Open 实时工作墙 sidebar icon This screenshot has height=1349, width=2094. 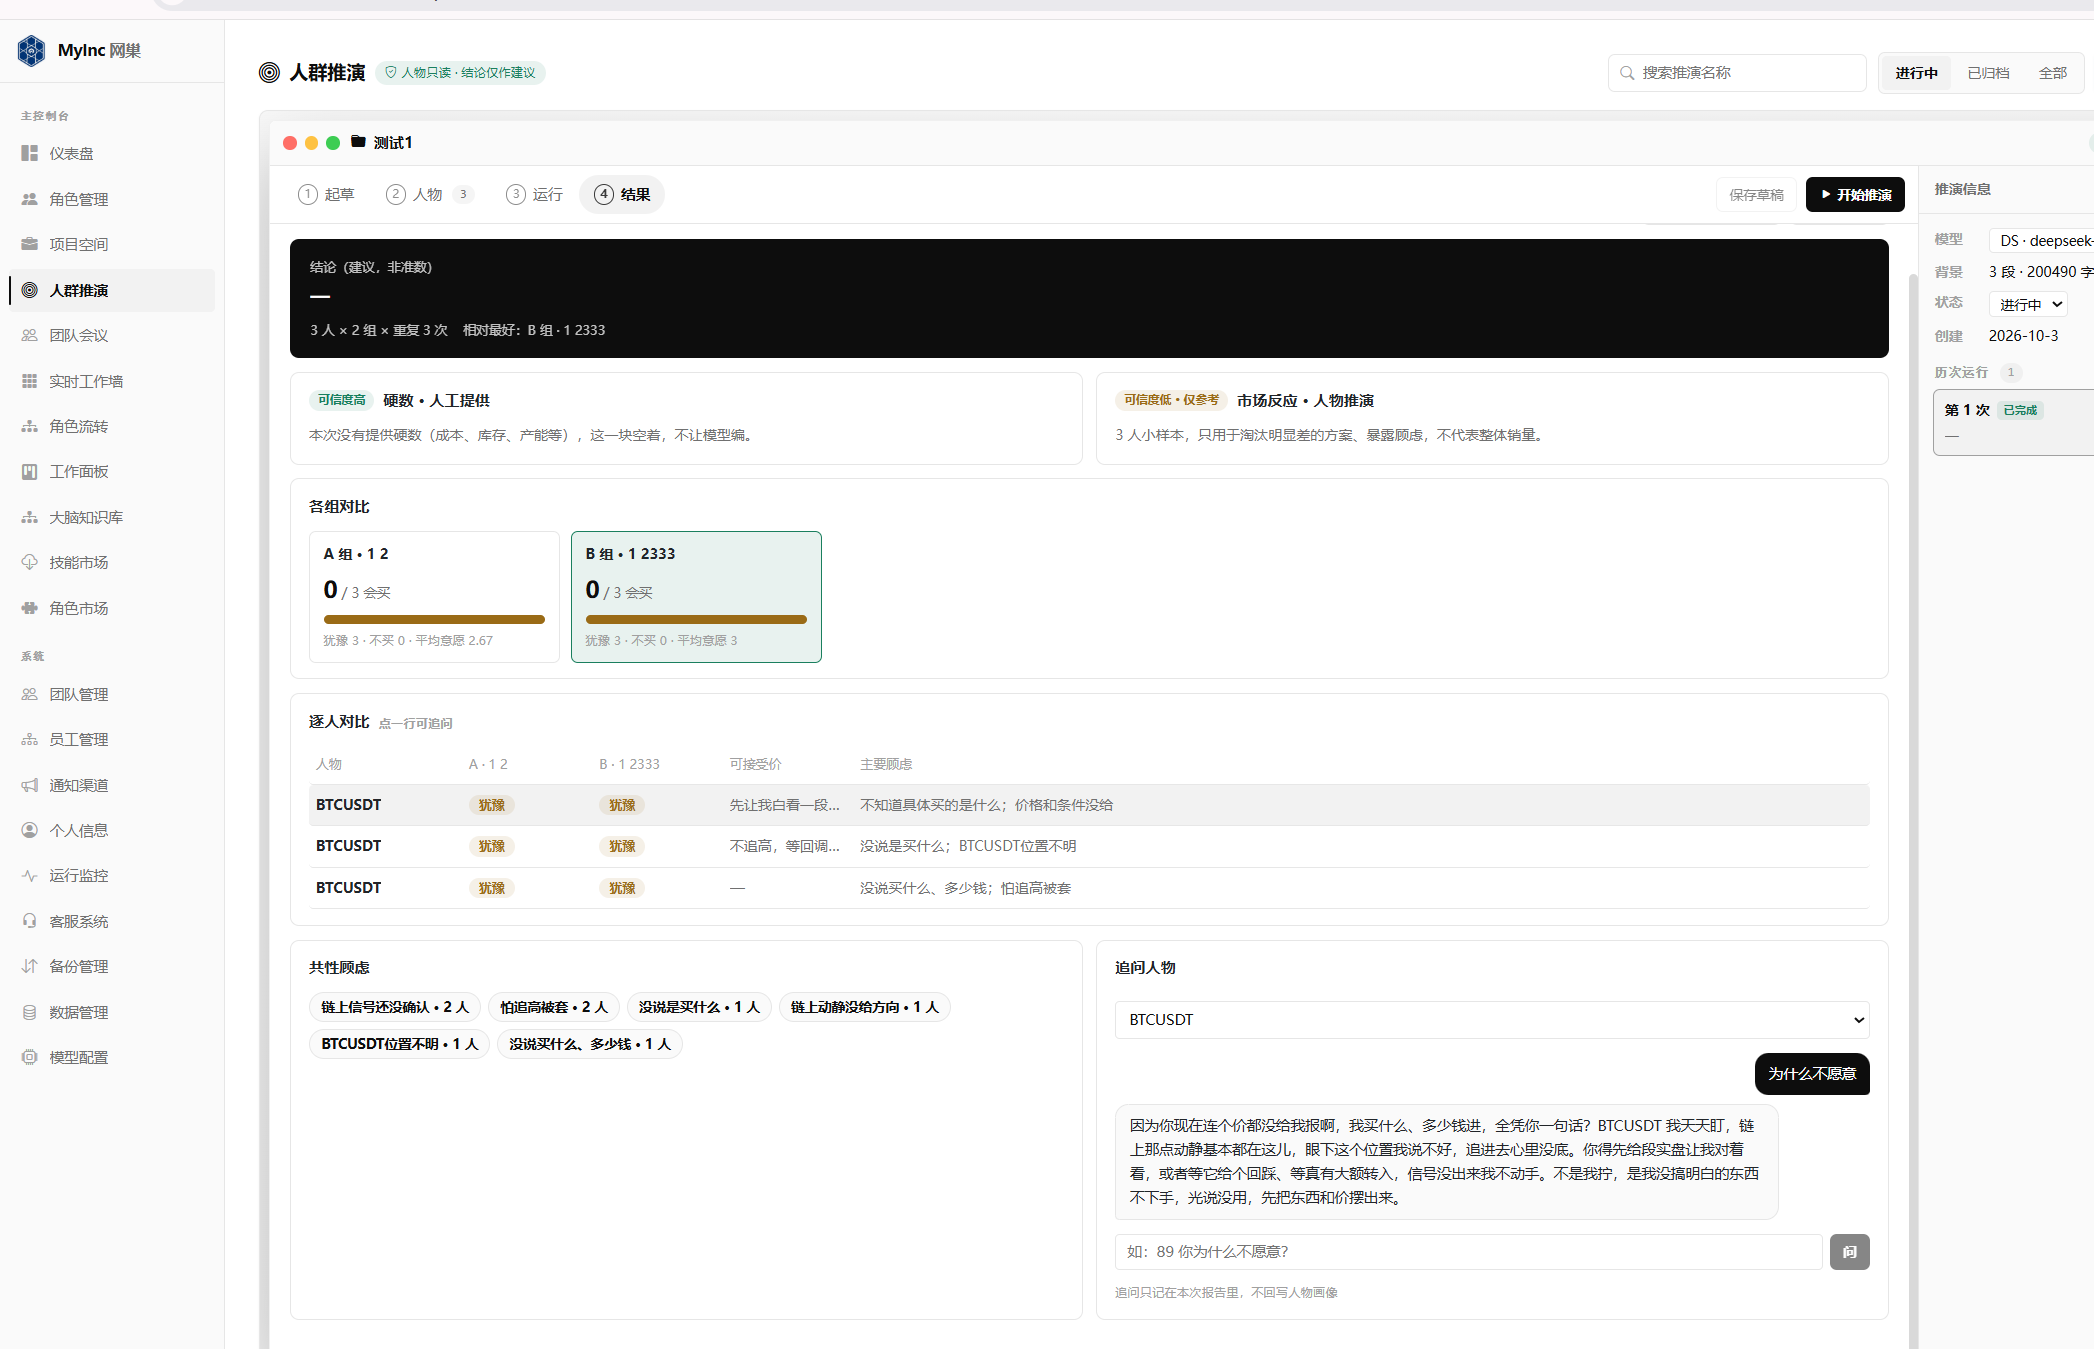pyautogui.click(x=30, y=381)
